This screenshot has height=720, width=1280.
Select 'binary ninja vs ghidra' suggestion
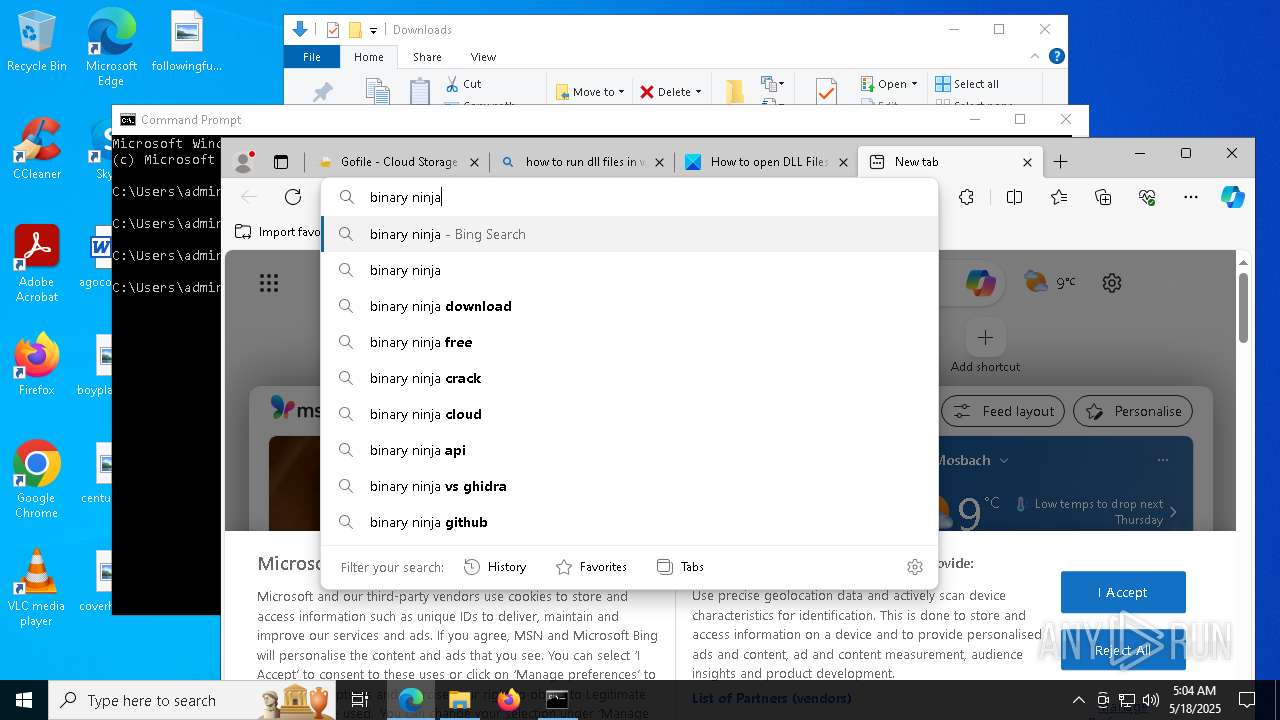[x=630, y=486]
